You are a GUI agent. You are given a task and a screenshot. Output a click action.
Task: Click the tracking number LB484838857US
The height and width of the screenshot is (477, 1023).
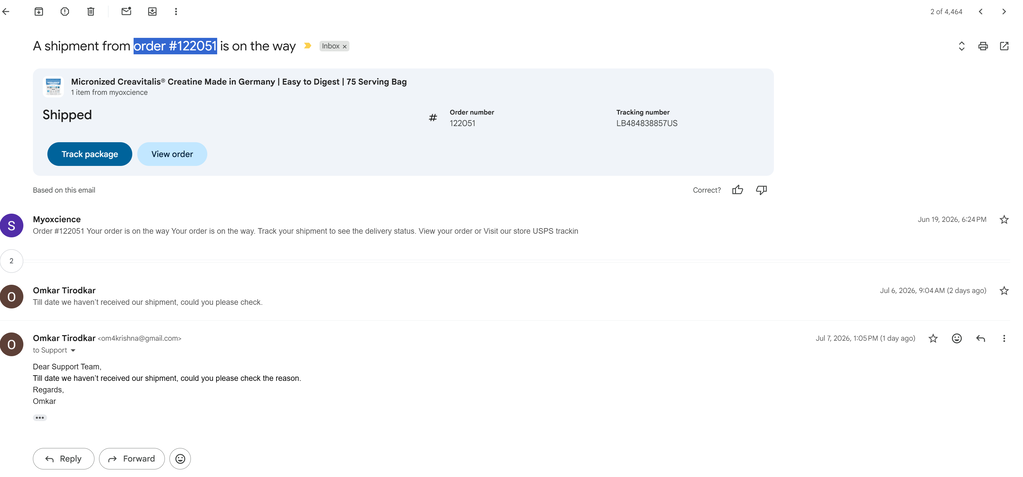tap(647, 123)
